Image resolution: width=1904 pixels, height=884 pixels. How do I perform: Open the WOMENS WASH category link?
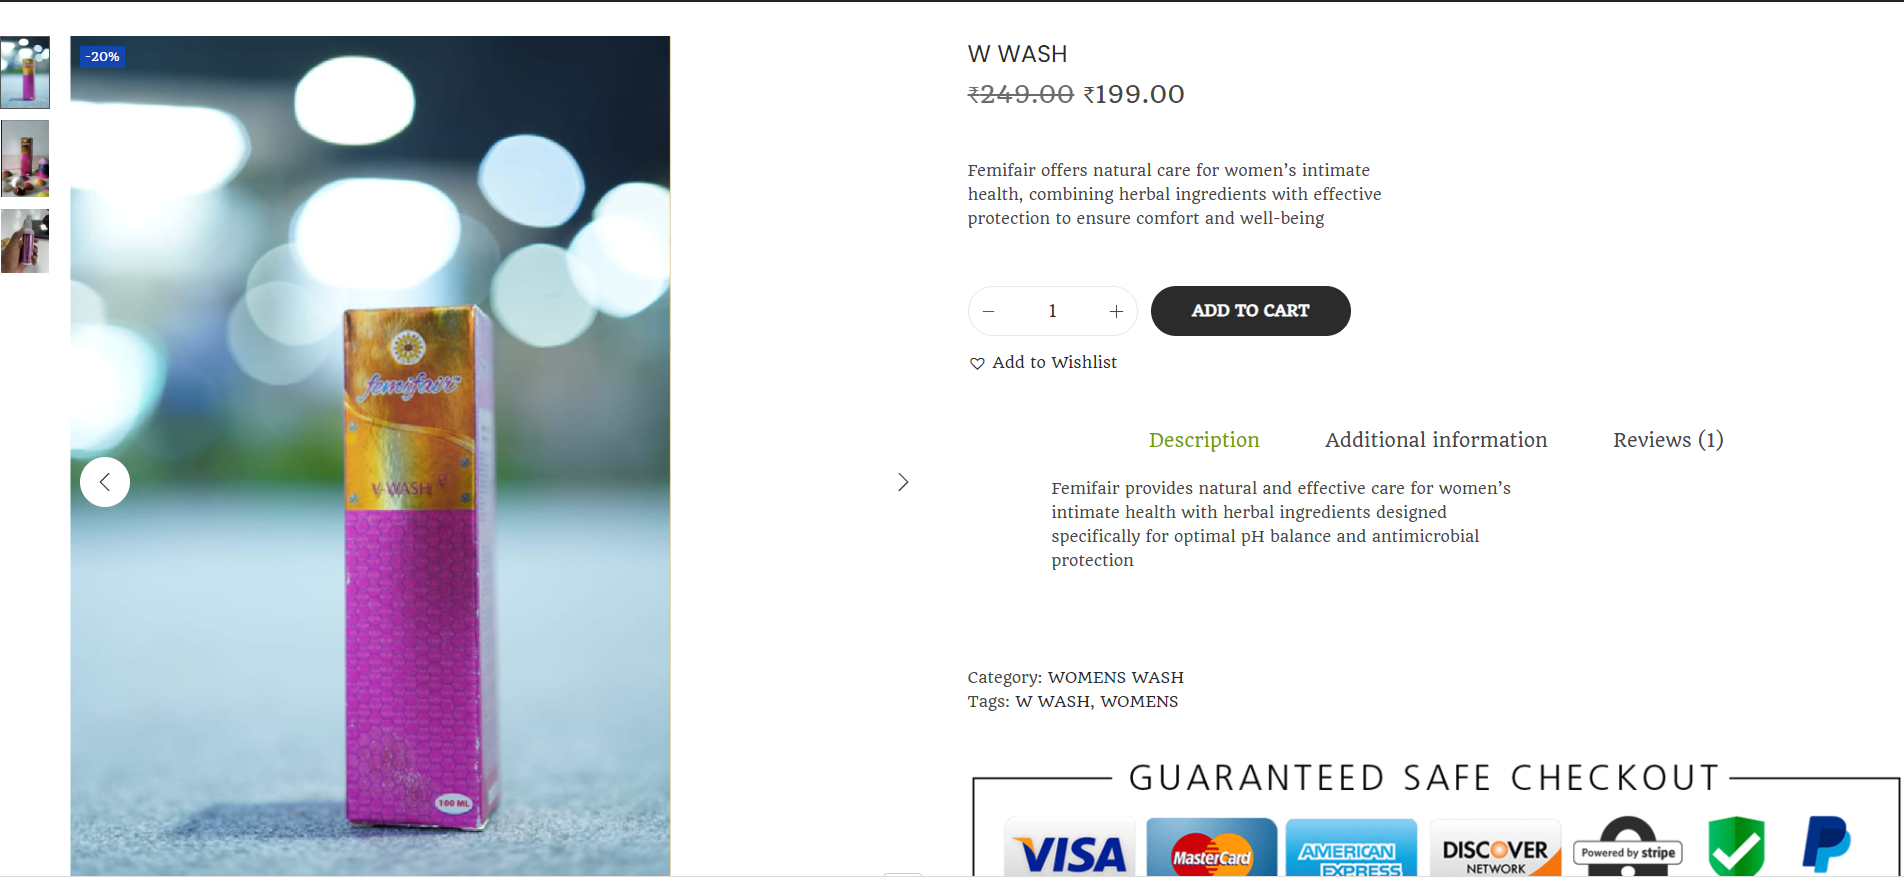click(1115, 678)
